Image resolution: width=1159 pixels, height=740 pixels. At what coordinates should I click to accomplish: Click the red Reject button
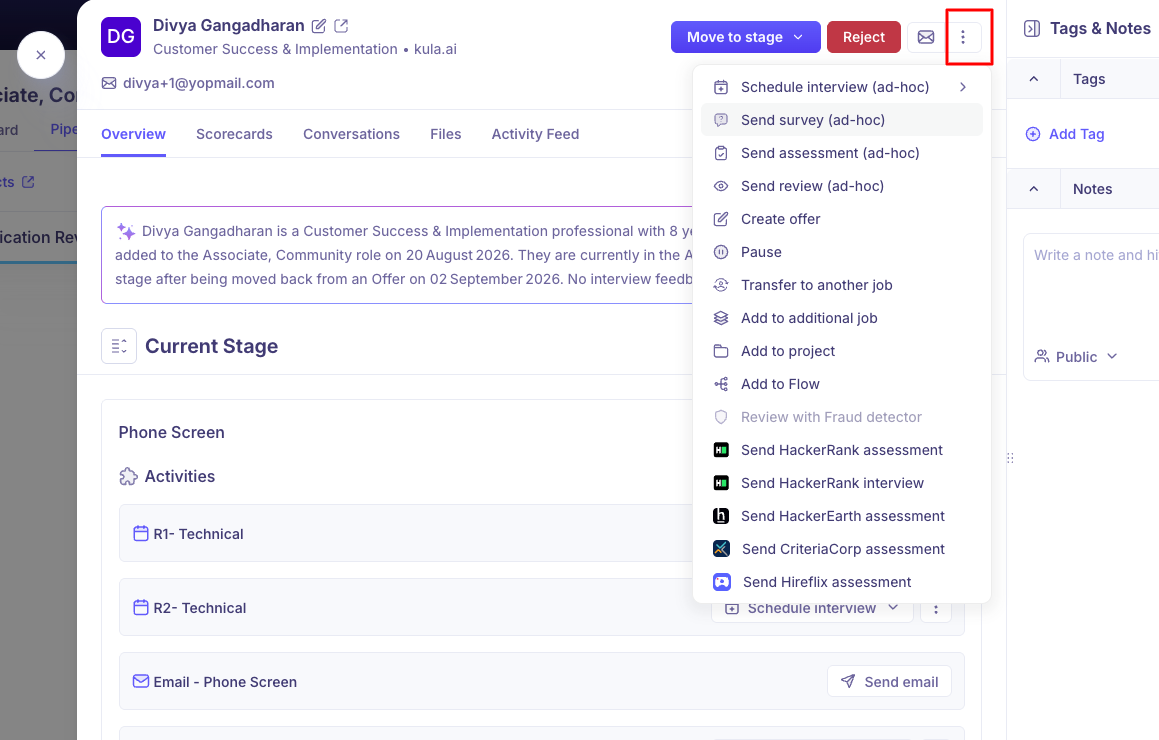point(863,37)
